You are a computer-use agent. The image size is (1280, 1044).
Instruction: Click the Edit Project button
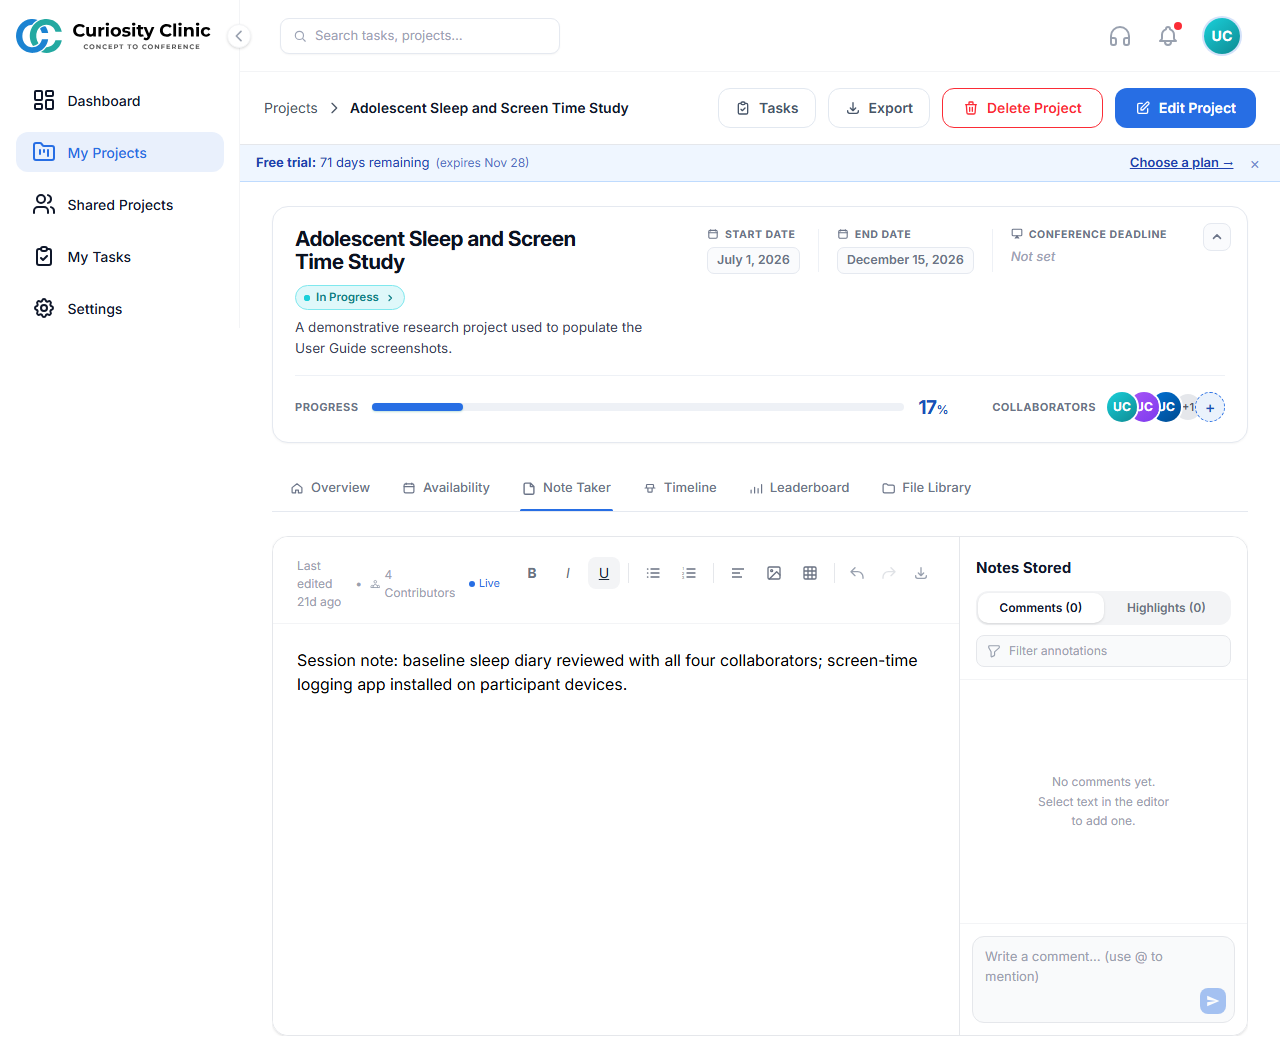1185,108
